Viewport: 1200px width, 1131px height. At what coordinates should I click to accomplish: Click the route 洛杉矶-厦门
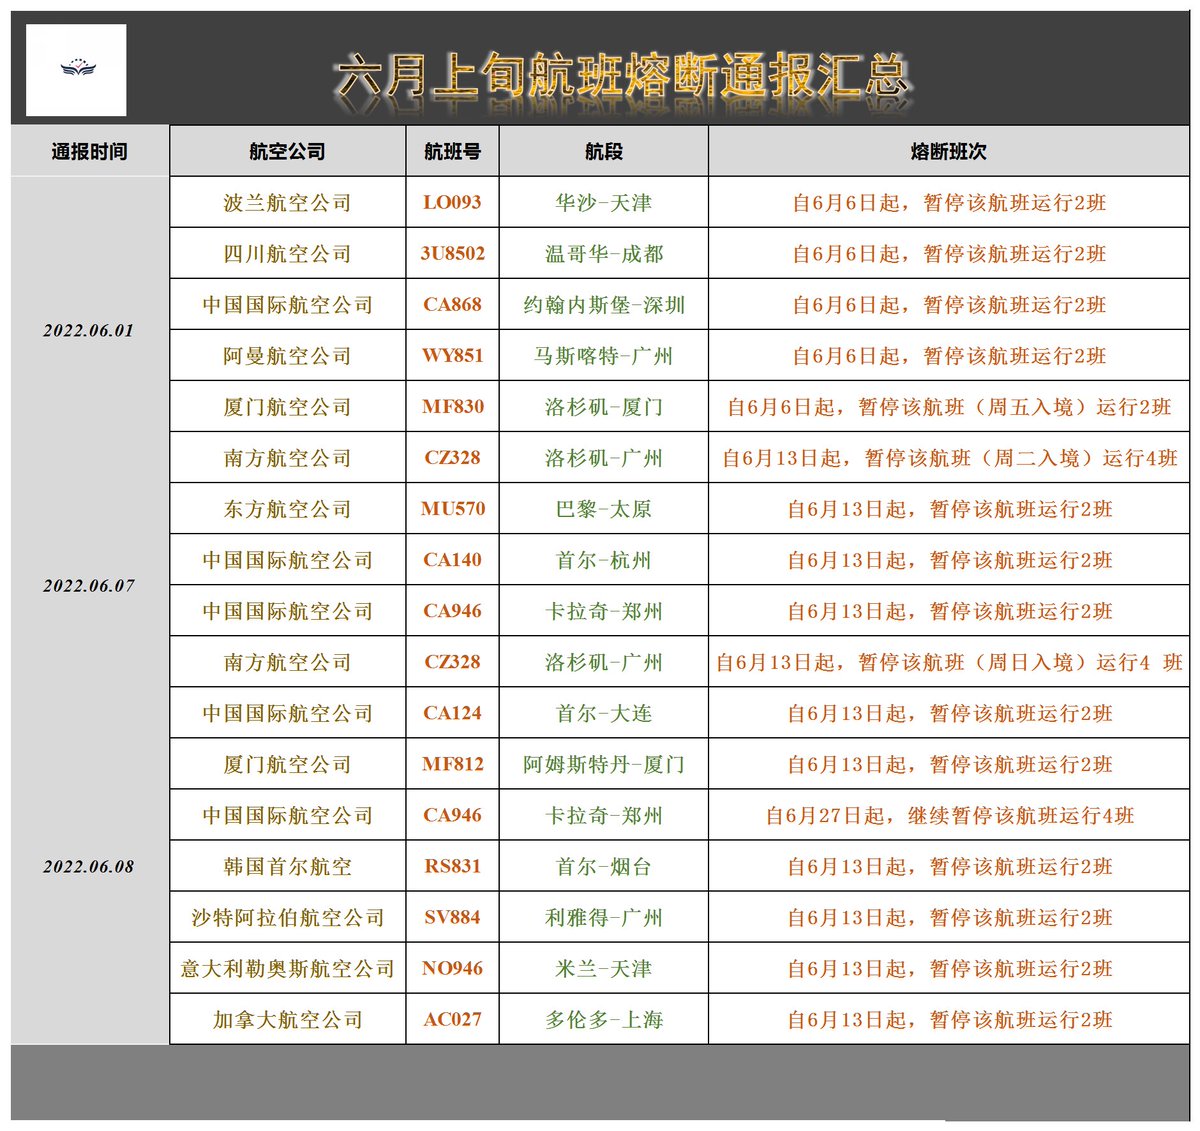604,407
